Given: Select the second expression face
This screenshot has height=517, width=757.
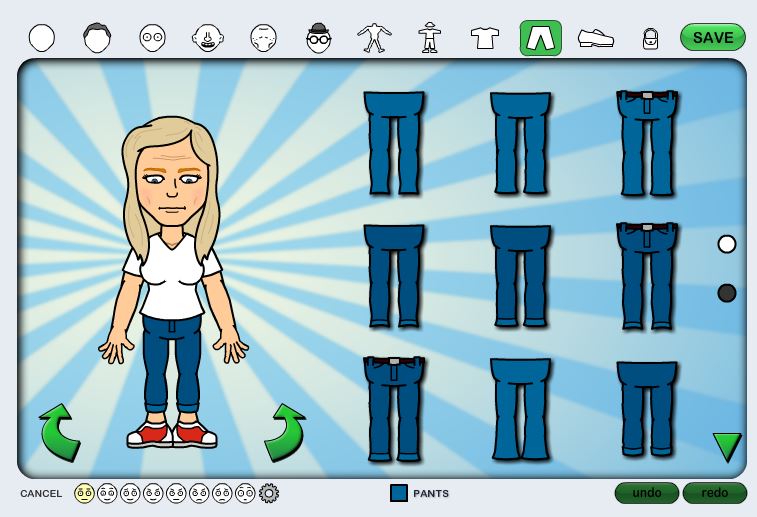Looking at the screenshot, I should [x=107, y=493].
